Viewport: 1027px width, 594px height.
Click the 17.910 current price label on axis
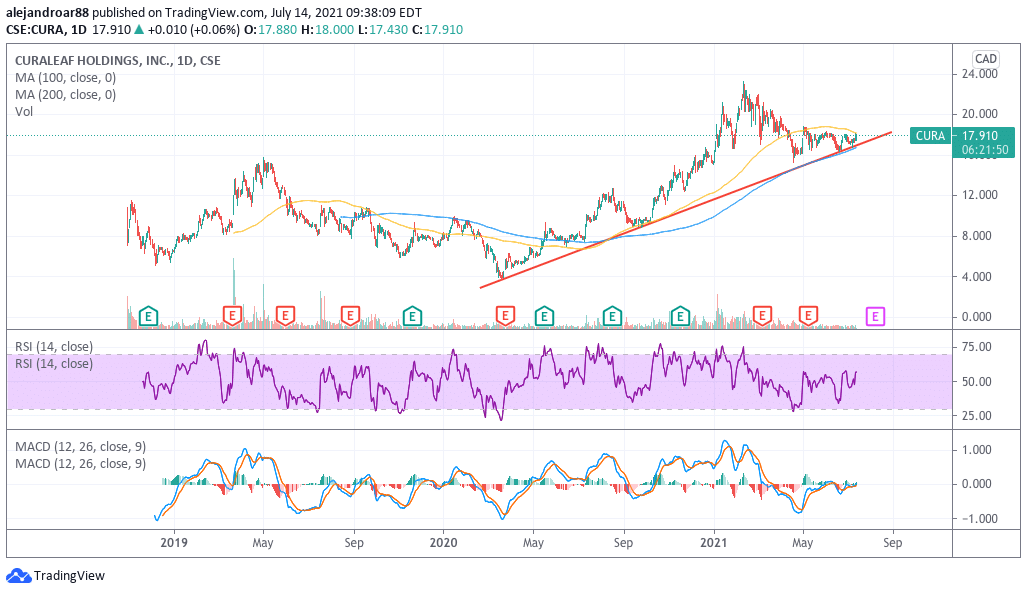[x=980, y=136]
